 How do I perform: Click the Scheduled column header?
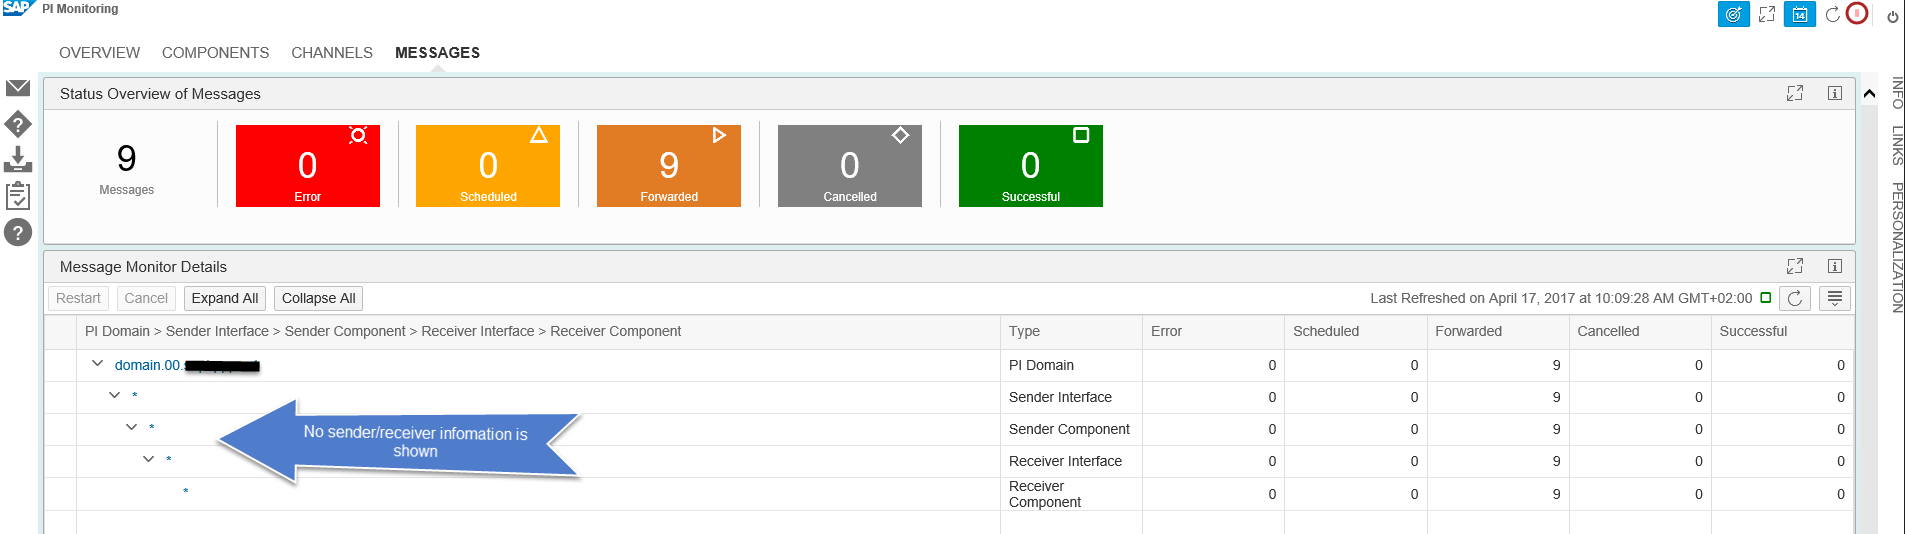1355,331
